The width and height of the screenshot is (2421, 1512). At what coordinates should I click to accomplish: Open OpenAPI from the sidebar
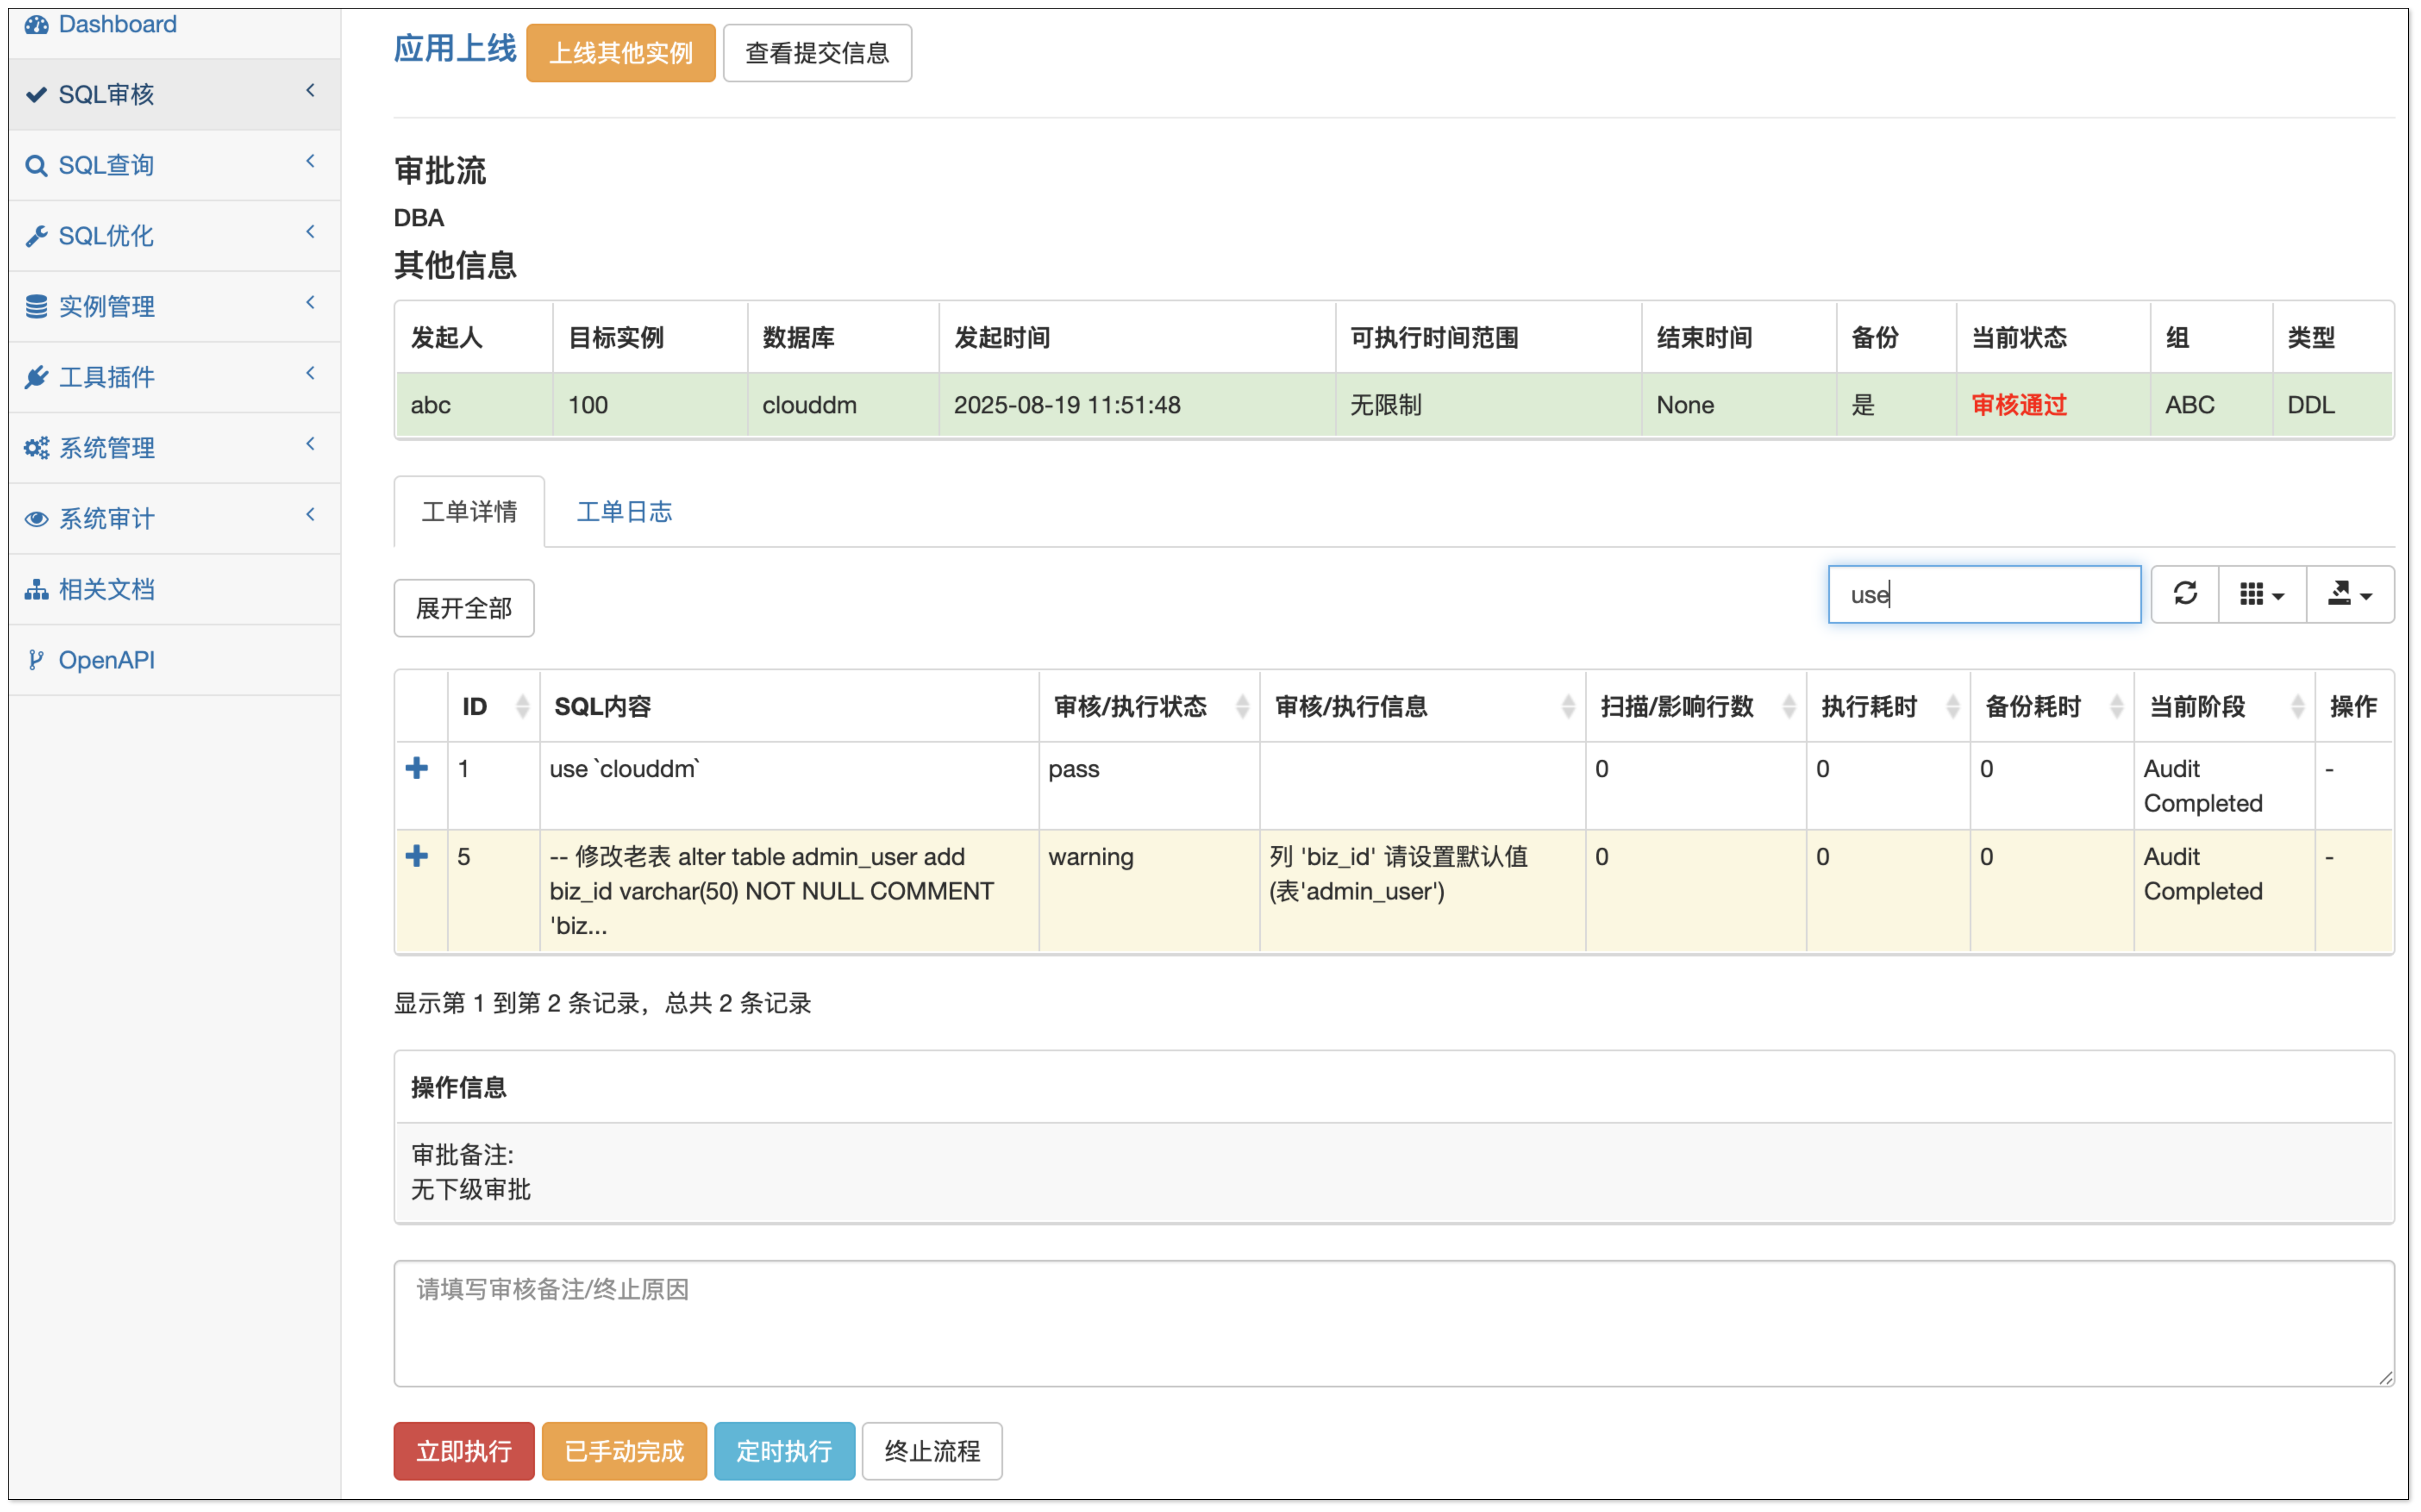click(106, 660)
